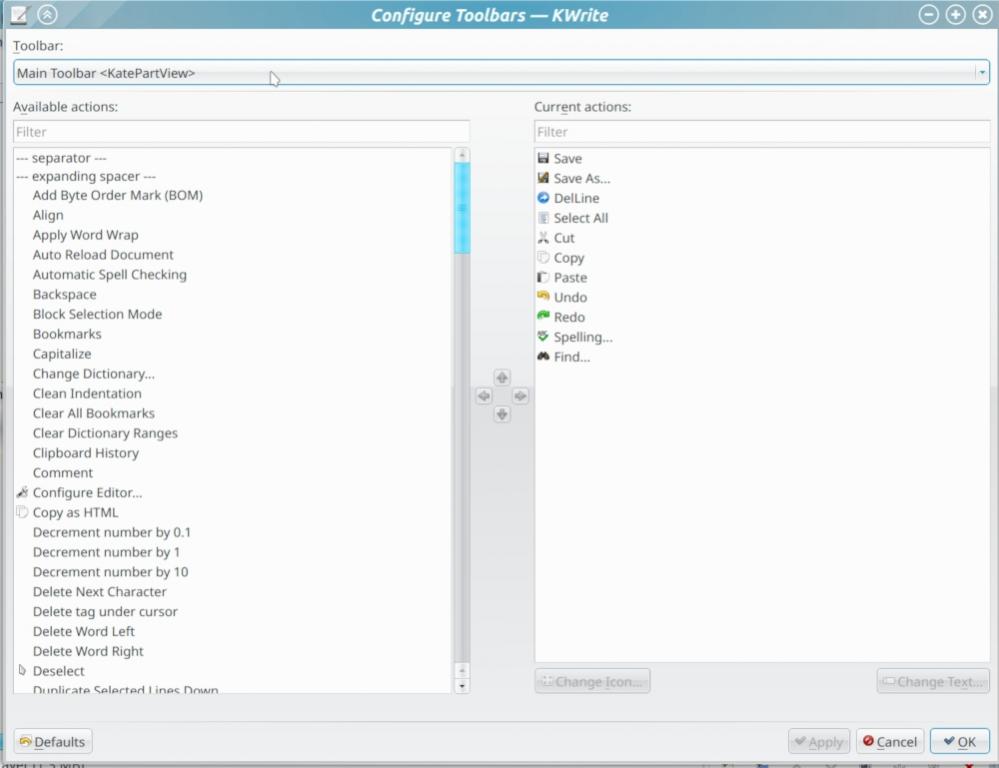Click the scrollbar up arrow

point(462,155)
